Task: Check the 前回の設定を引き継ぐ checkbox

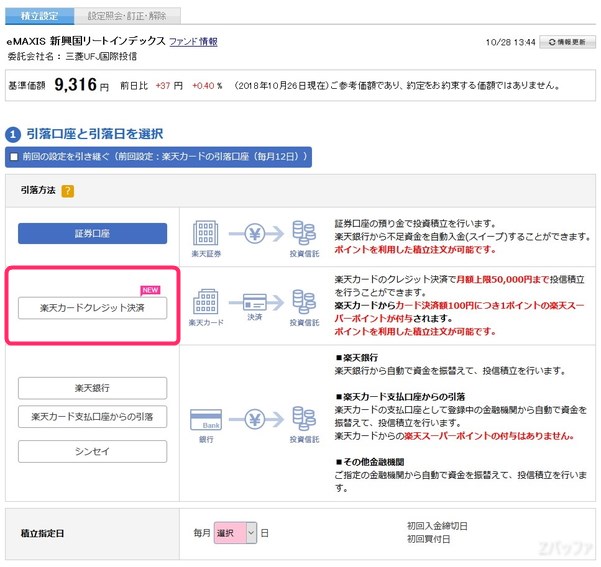Action: pos(14,156)
